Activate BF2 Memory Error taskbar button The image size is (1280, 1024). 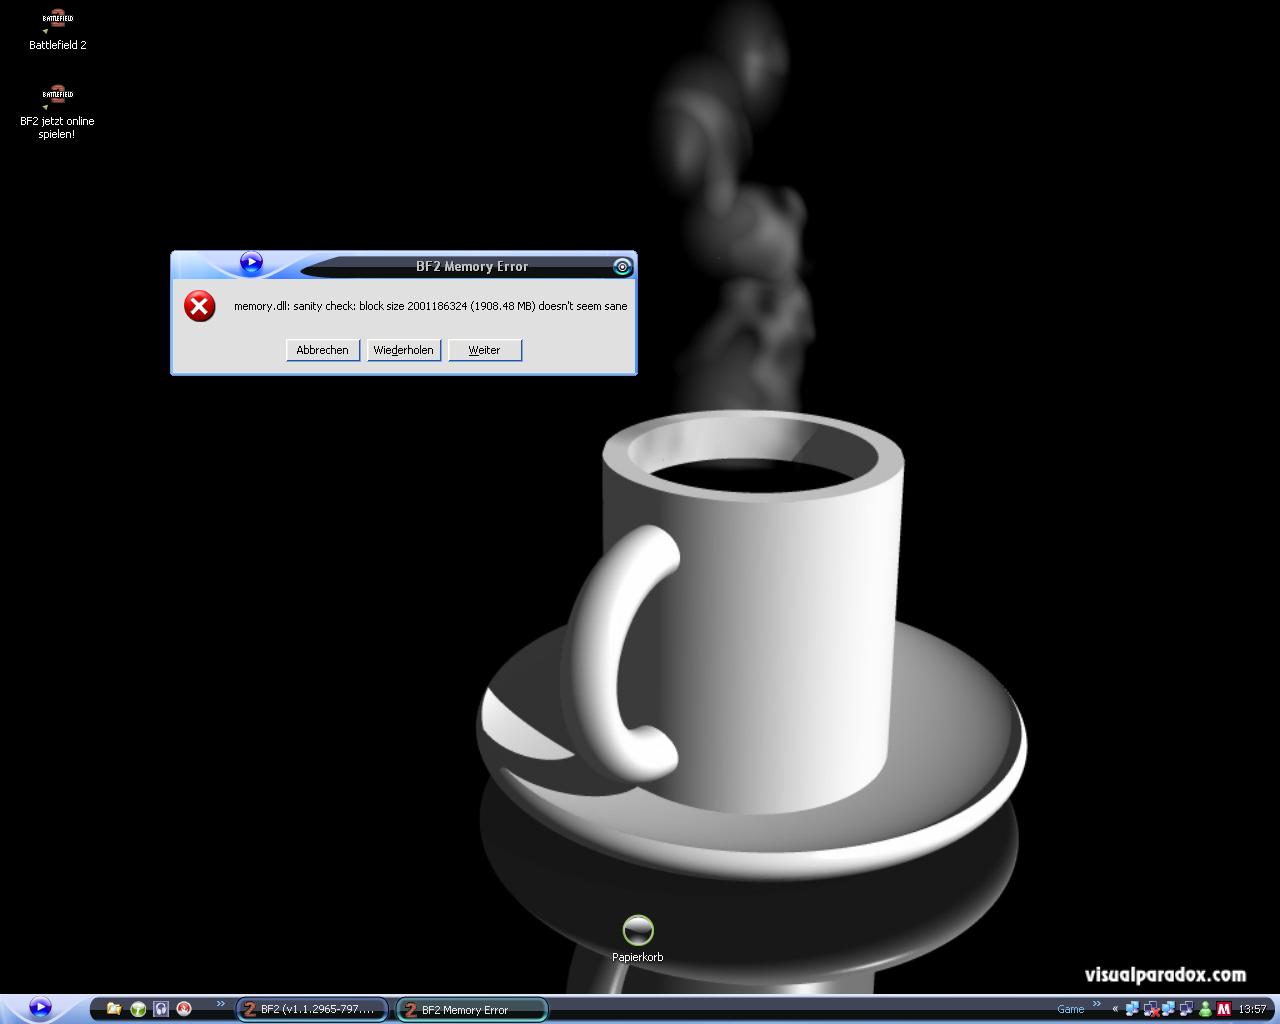[x=472, y=1010]
